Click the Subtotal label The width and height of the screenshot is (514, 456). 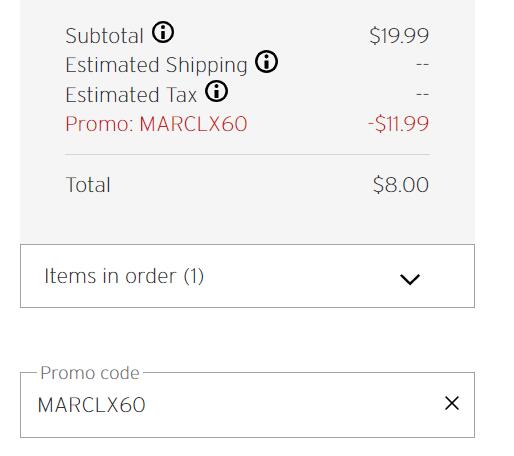(104, 36)
